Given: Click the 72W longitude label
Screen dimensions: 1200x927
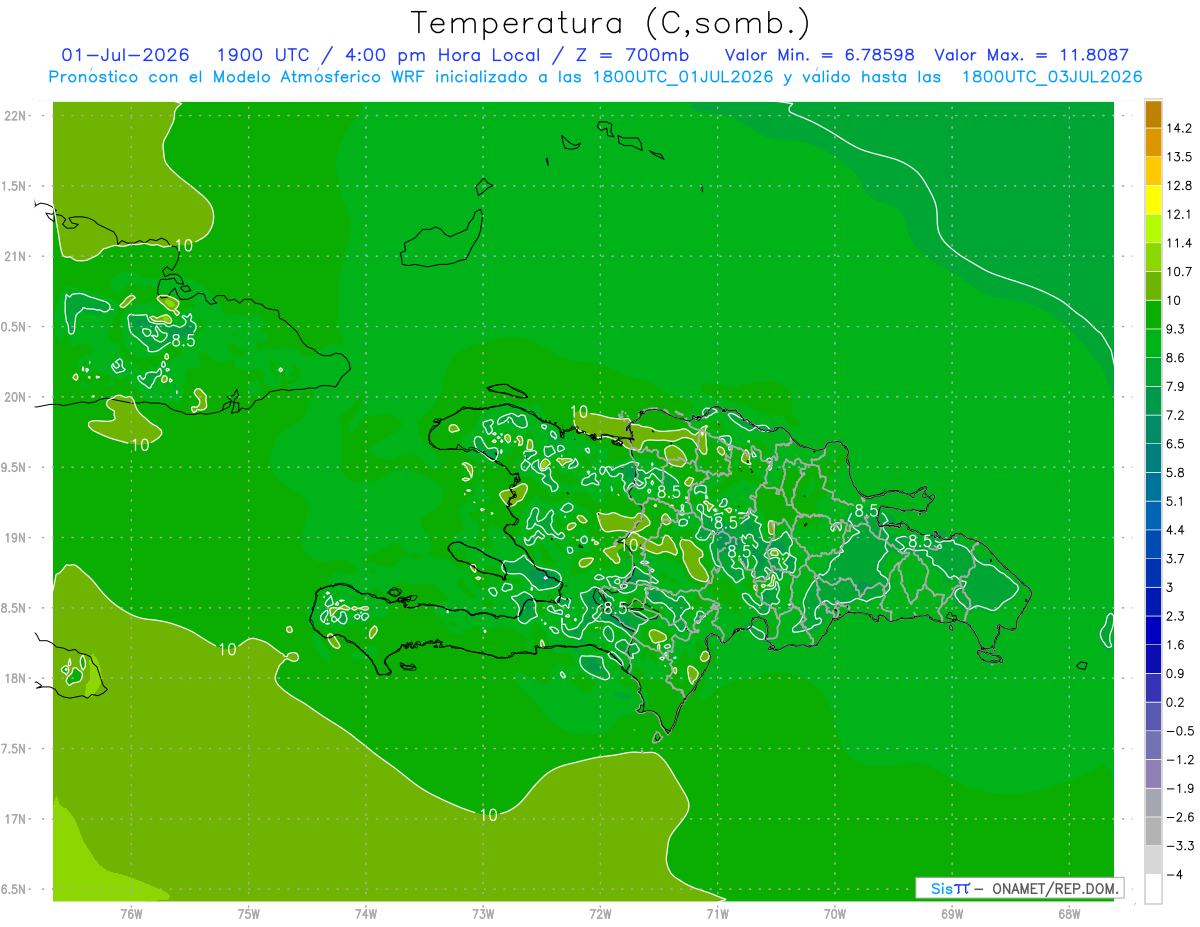Looking at the screenshot, I should 600,913.
